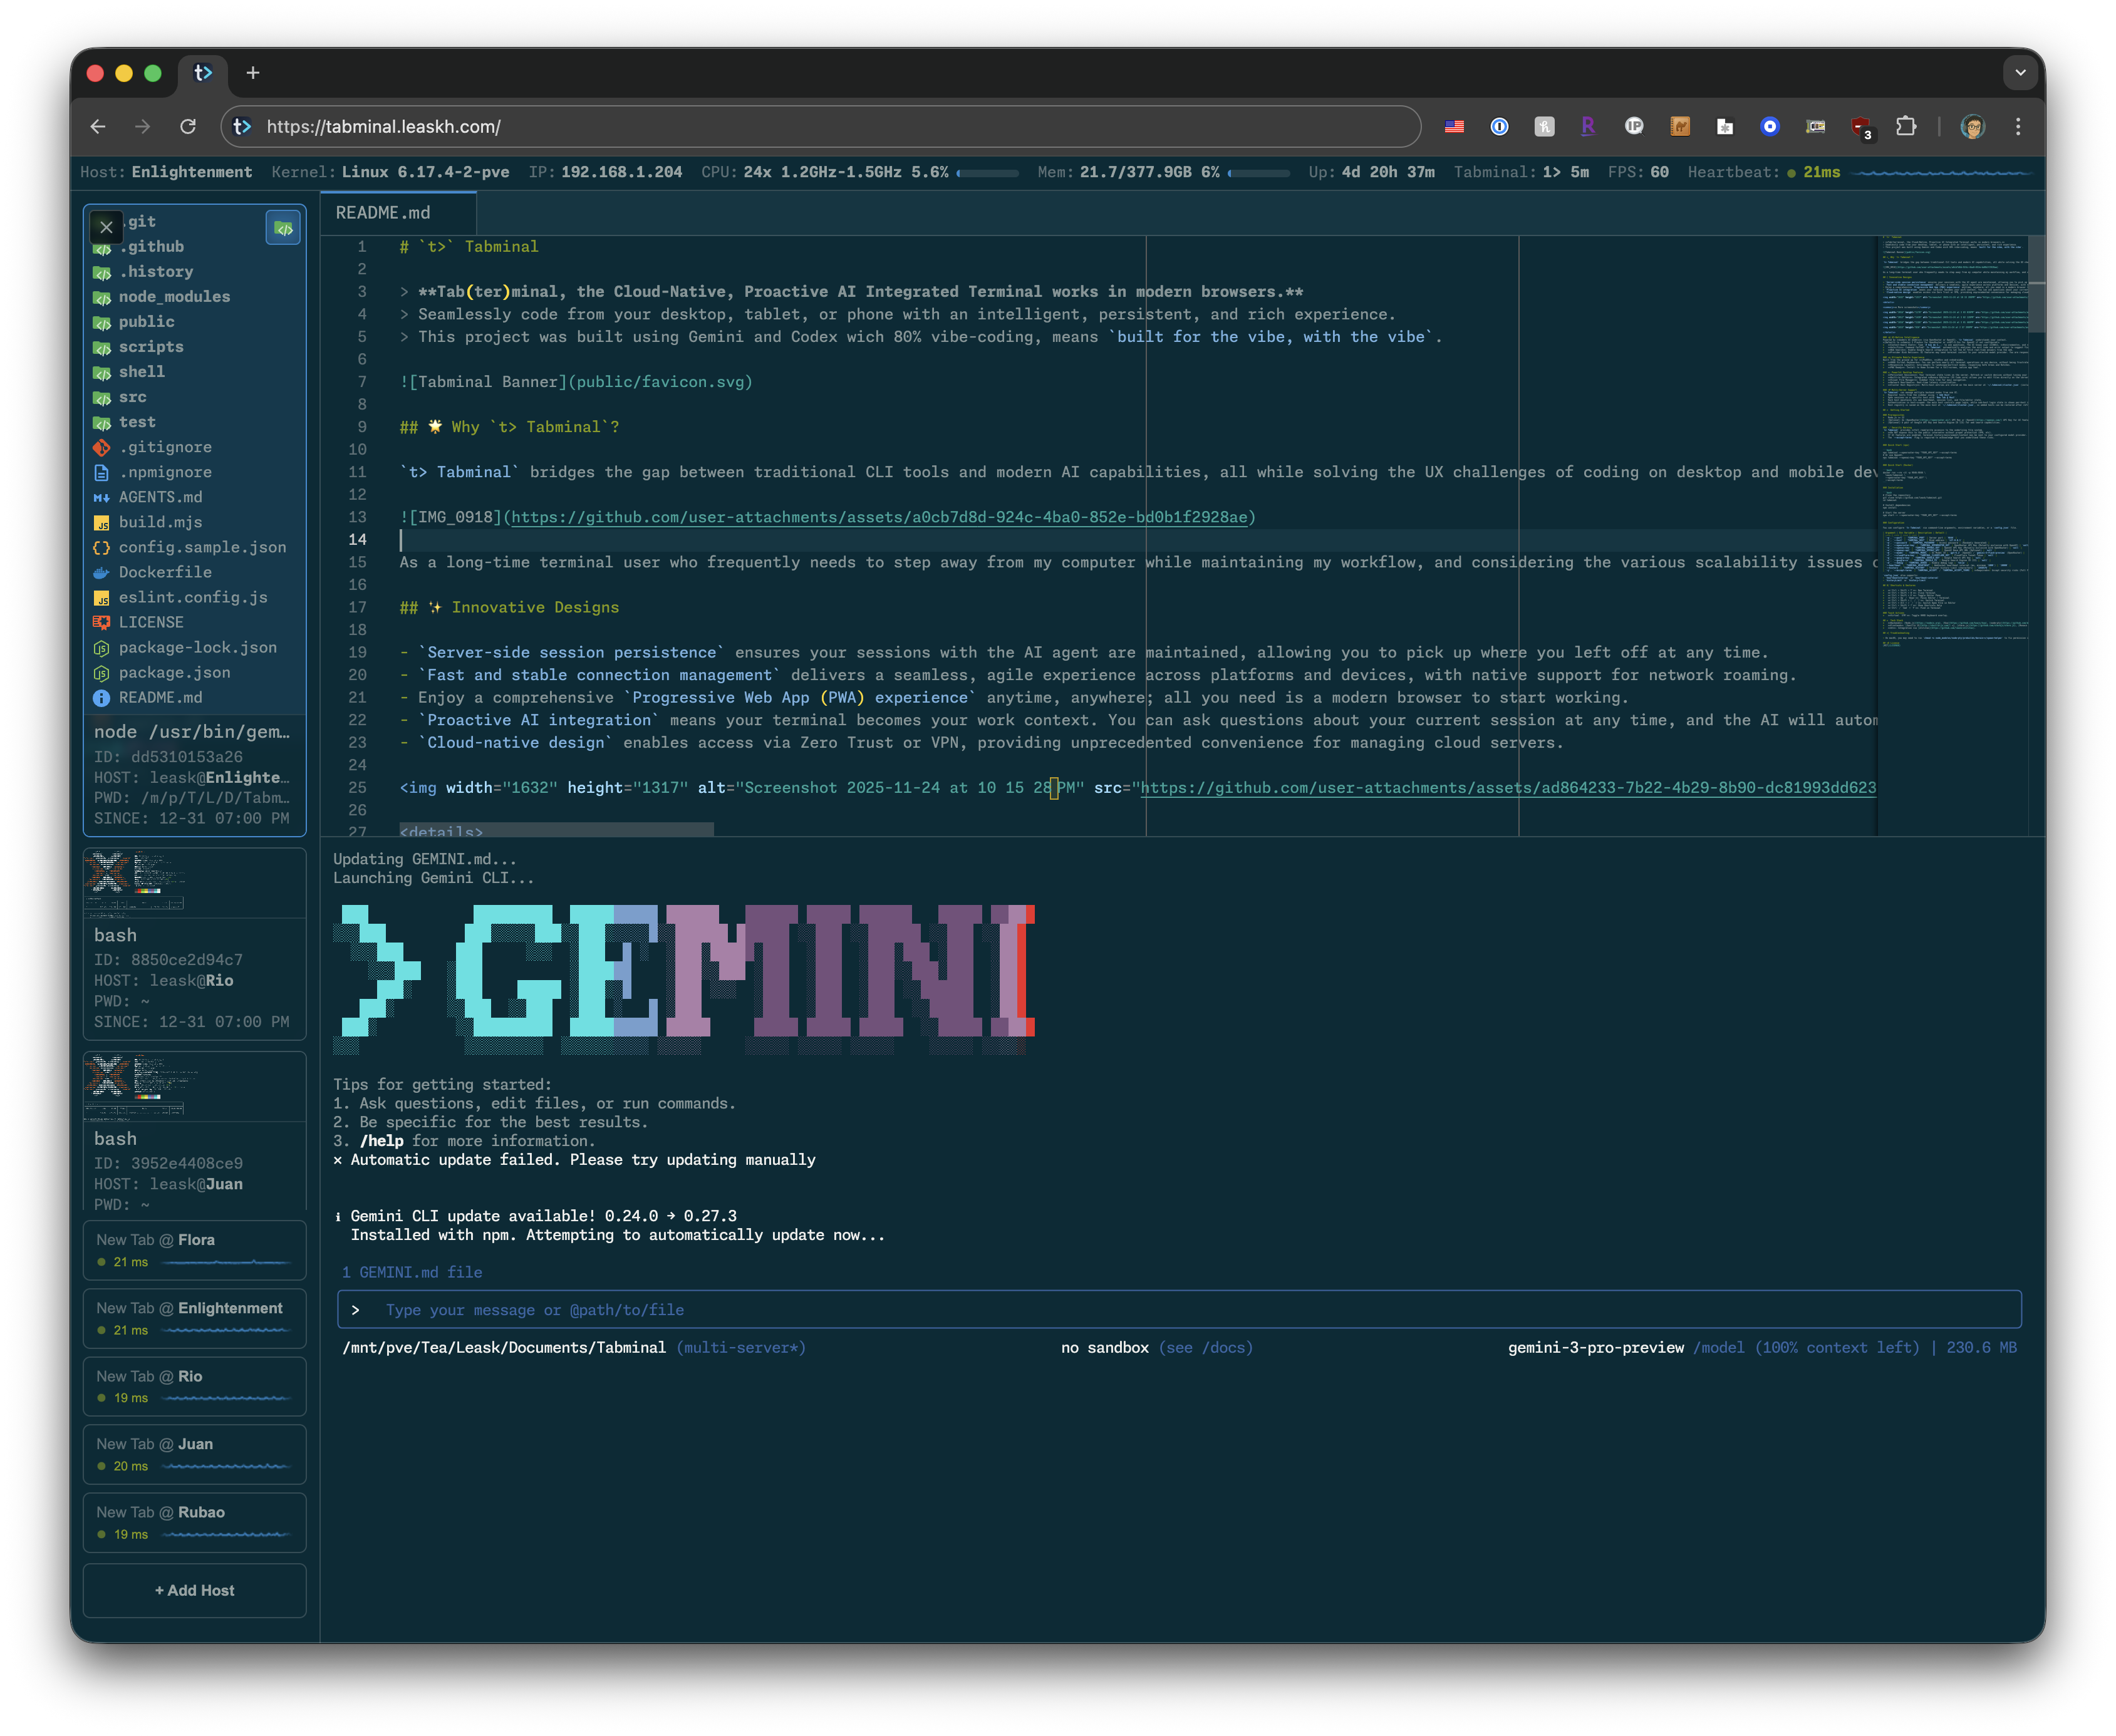
Task: Open the browser Extensions puzzle icon
Action: (1906, 127)
